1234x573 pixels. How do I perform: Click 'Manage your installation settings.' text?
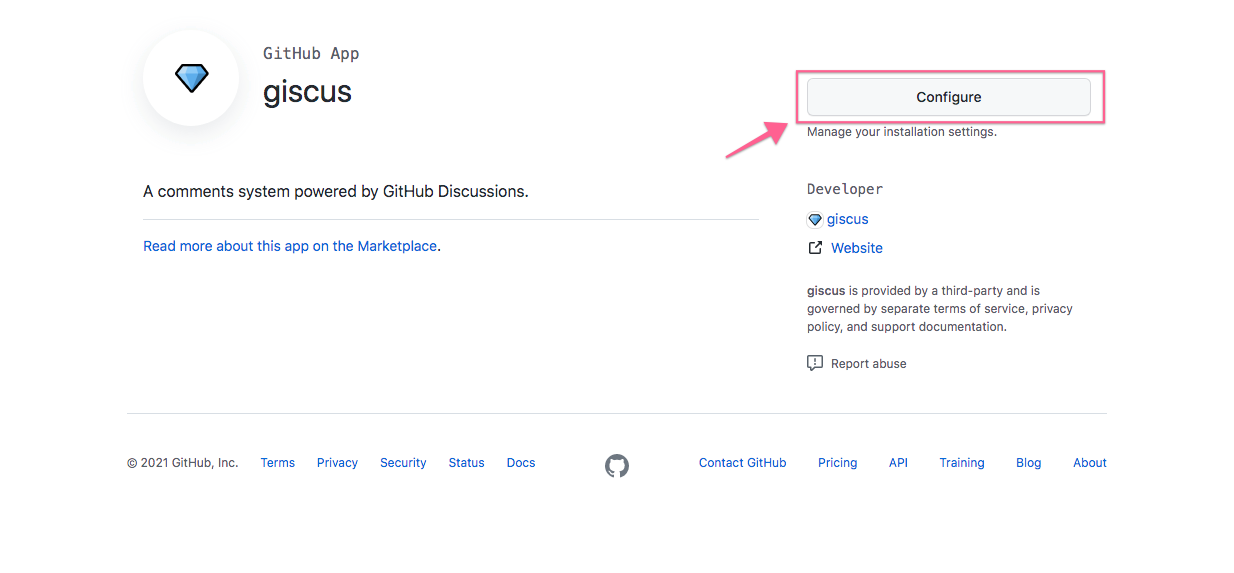click(x=902, y=132)
